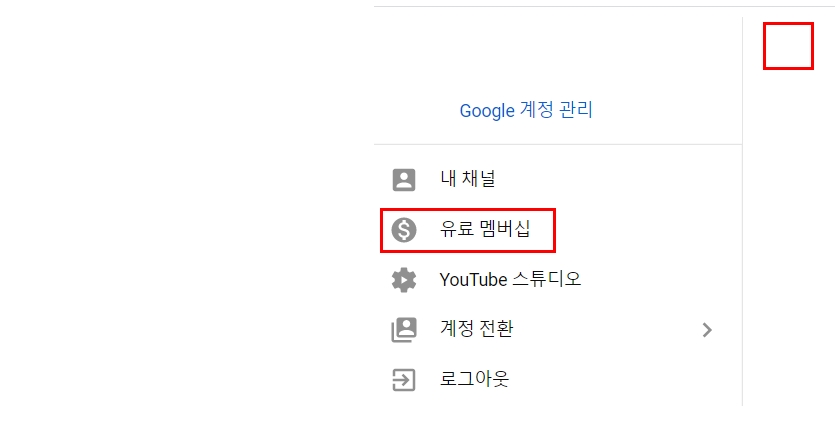Click the blank space right of 내 채널
835x431 pixels.
(618, 180)
